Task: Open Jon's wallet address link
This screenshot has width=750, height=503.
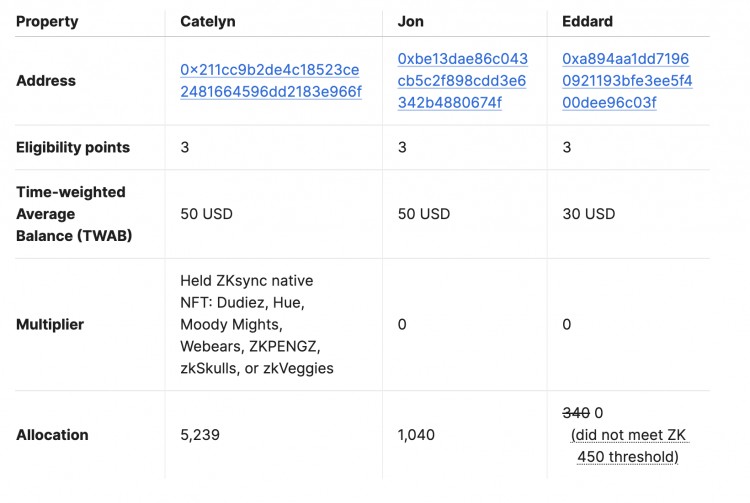Action: (463, 80)
